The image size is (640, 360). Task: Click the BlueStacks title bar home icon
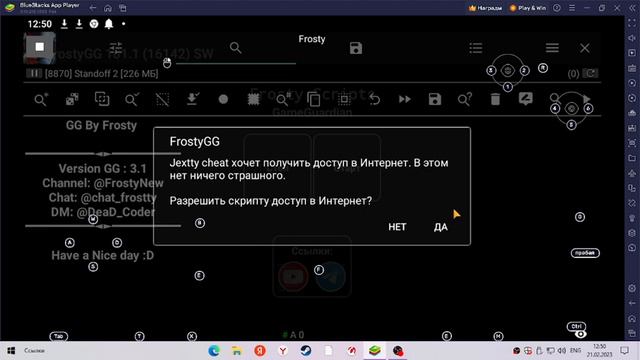(x=108, y=8)
